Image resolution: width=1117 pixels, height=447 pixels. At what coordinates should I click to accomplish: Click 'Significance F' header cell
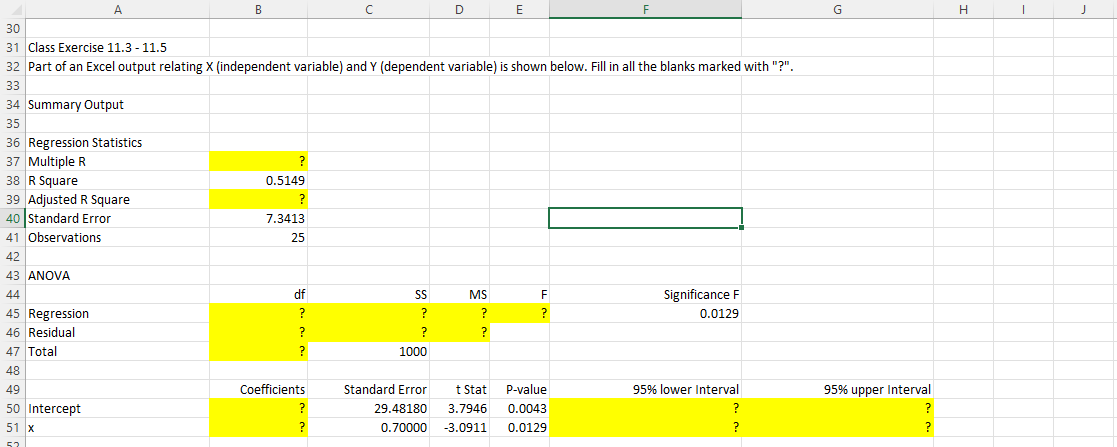pos(645,294)
